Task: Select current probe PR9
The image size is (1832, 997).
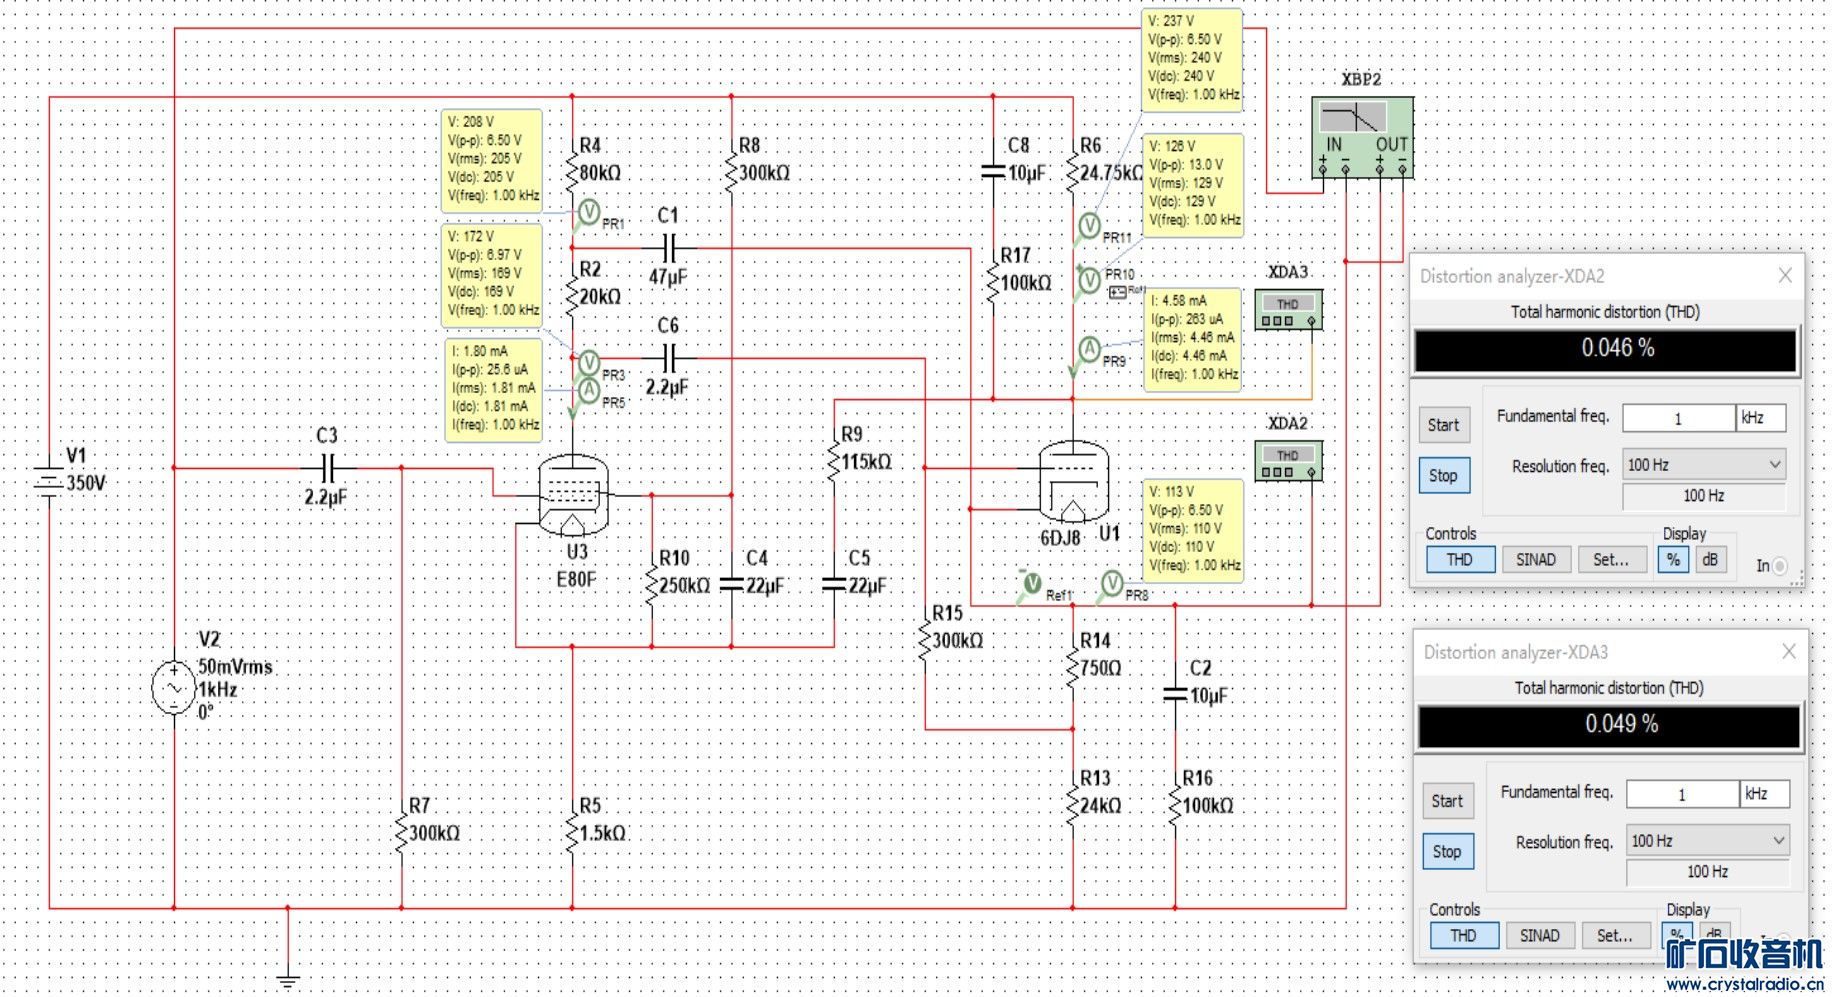Action: (1089, 349)
